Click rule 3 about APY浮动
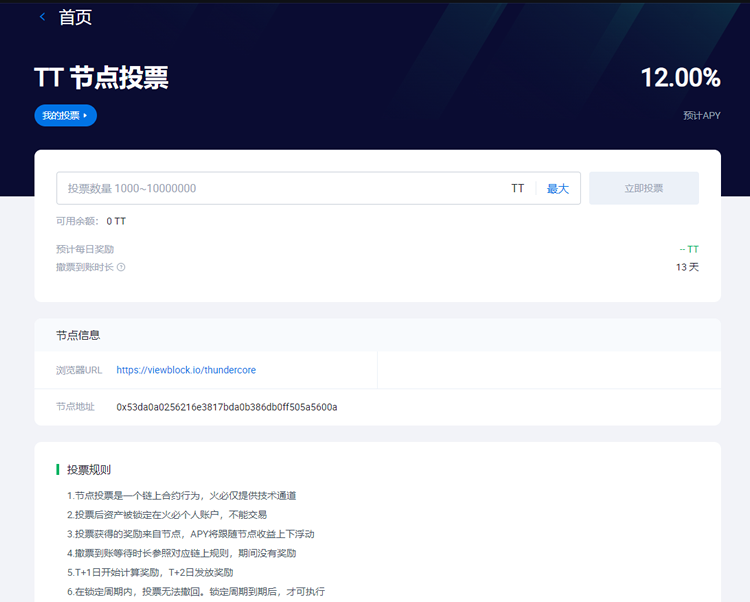This screenshot has height=602, width=750. [x=191, y=534]
